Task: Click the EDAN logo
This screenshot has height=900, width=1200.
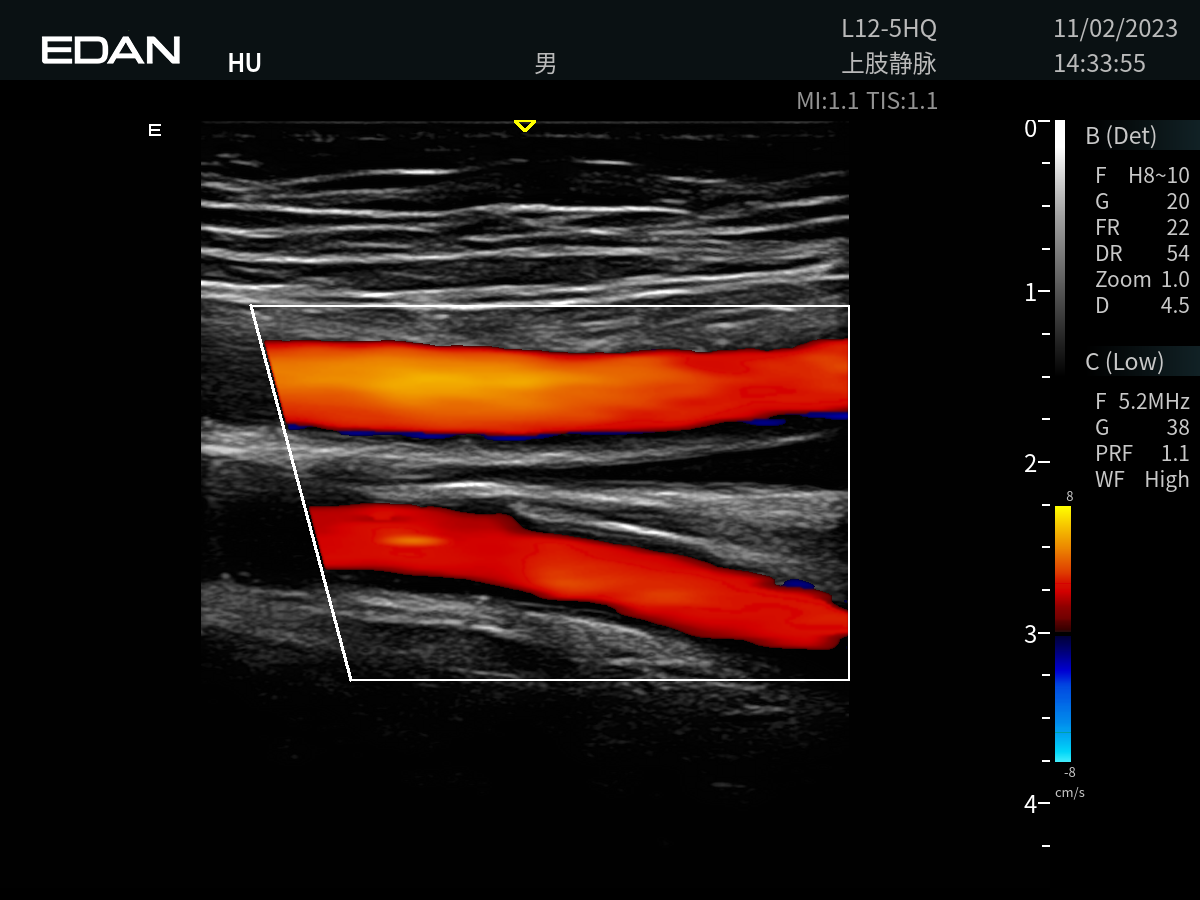Action: 111,50
